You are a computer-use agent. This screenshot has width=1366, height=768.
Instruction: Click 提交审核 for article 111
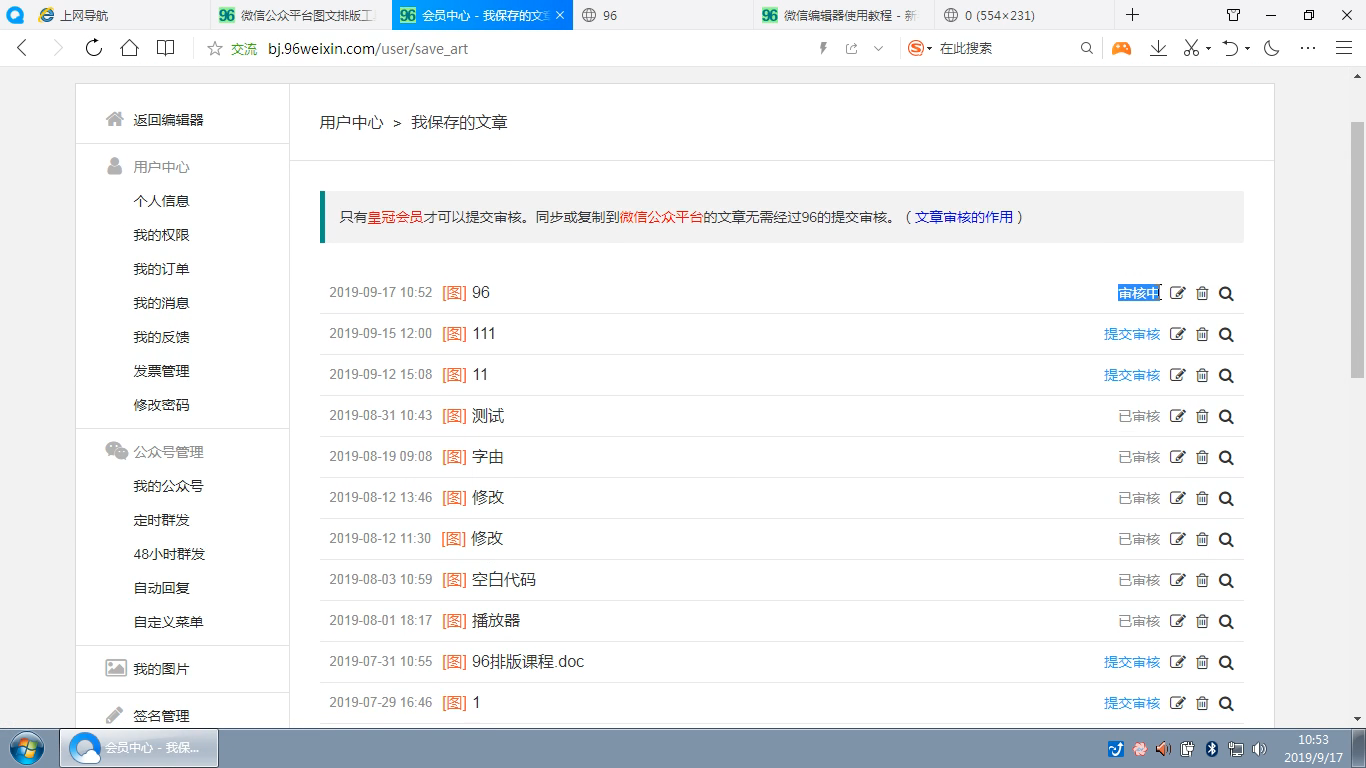point(1132,334)
